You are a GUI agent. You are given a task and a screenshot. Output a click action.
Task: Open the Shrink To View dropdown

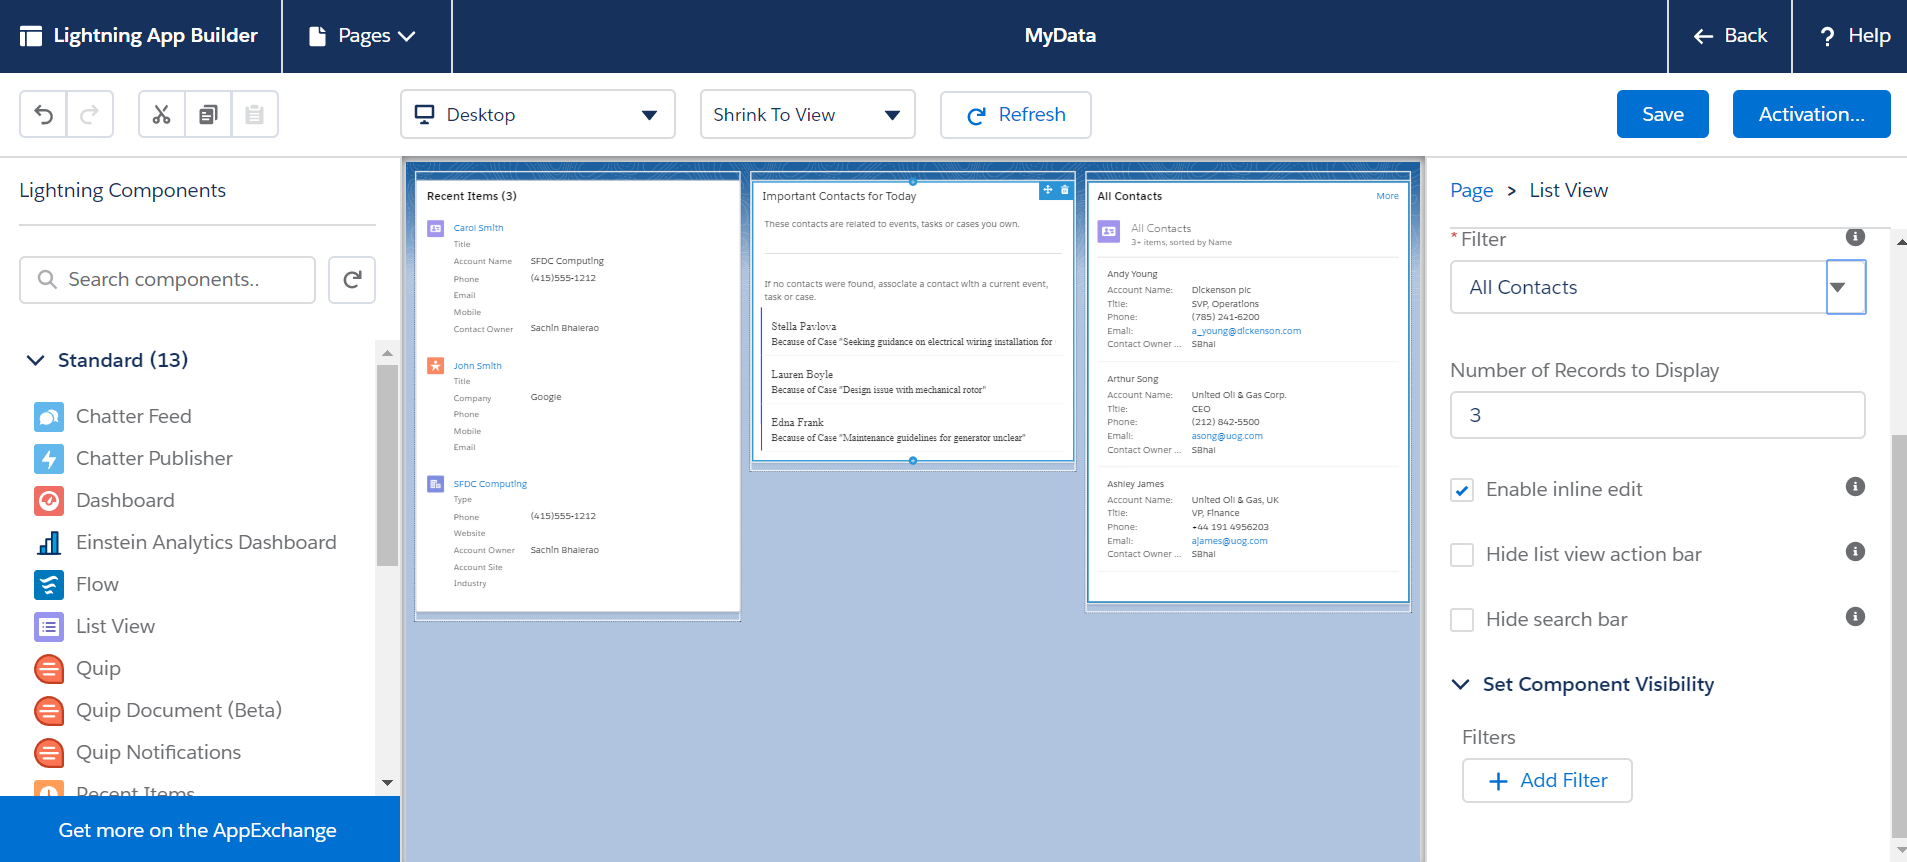808,115
